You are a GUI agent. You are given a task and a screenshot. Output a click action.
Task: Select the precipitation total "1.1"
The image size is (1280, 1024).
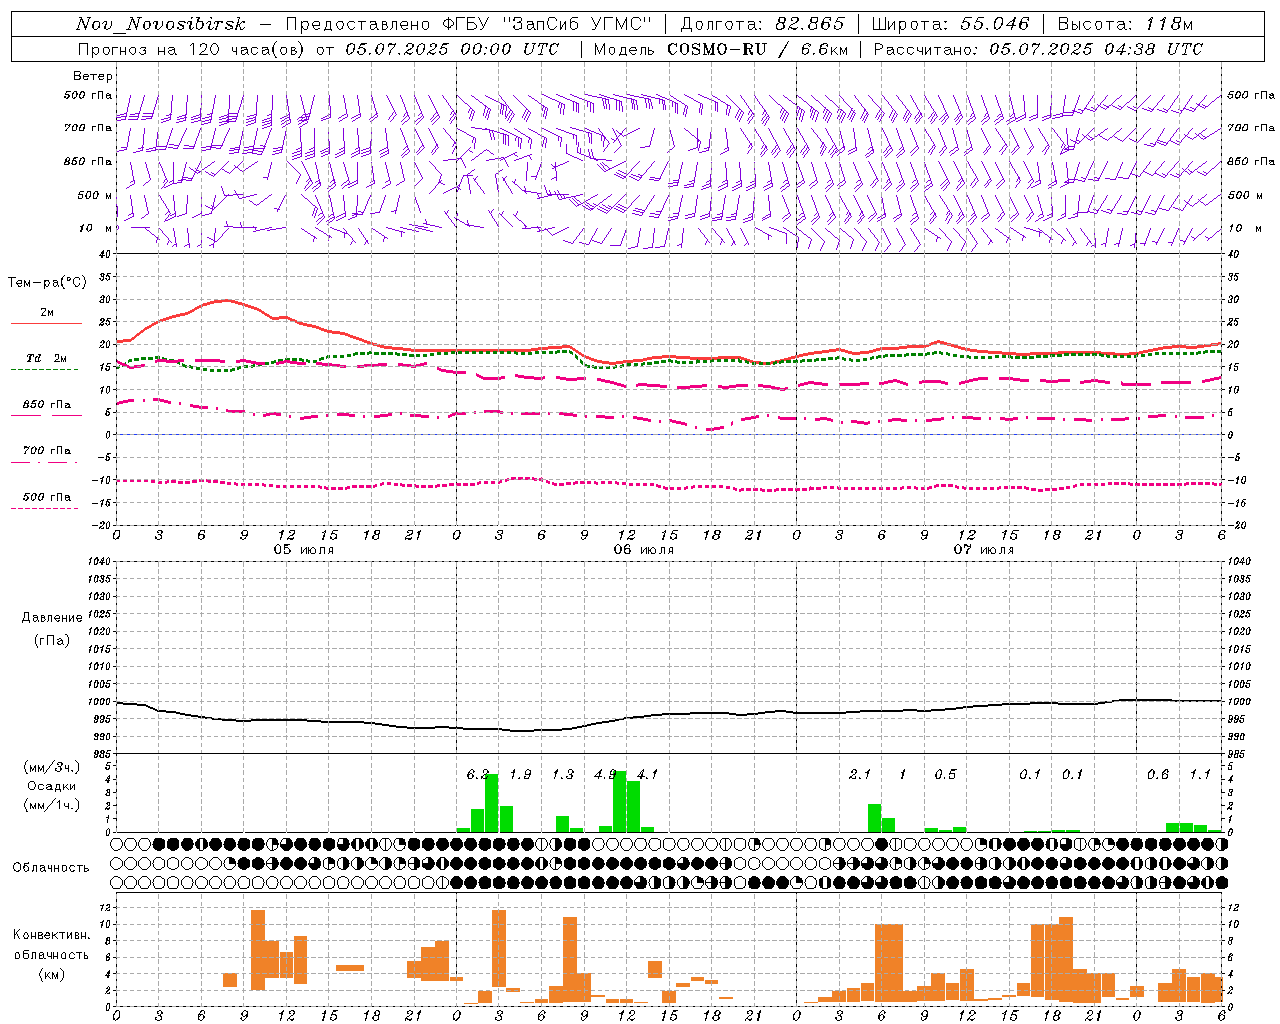click(x=1200, y=774)
